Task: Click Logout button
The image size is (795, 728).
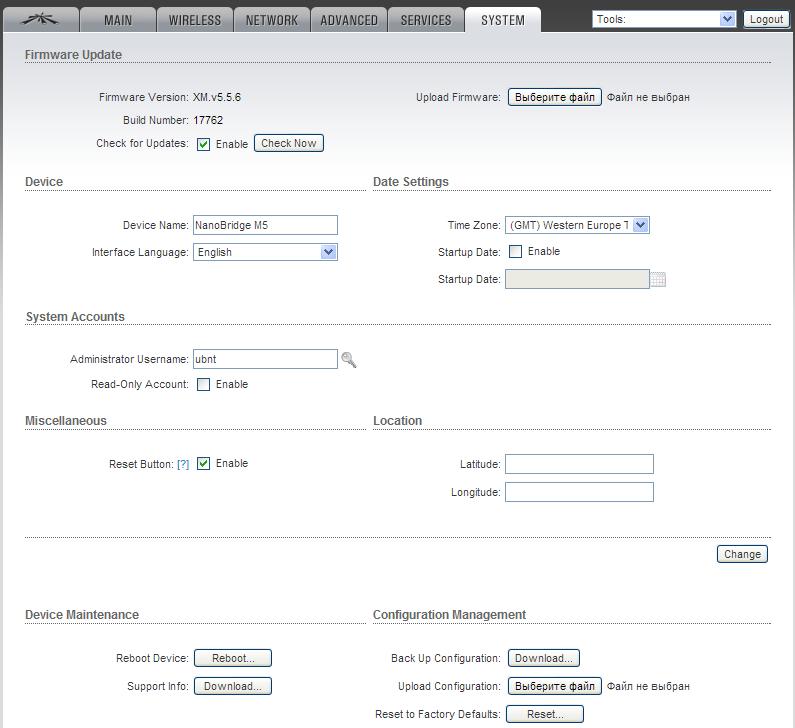Action: (766, 19)
